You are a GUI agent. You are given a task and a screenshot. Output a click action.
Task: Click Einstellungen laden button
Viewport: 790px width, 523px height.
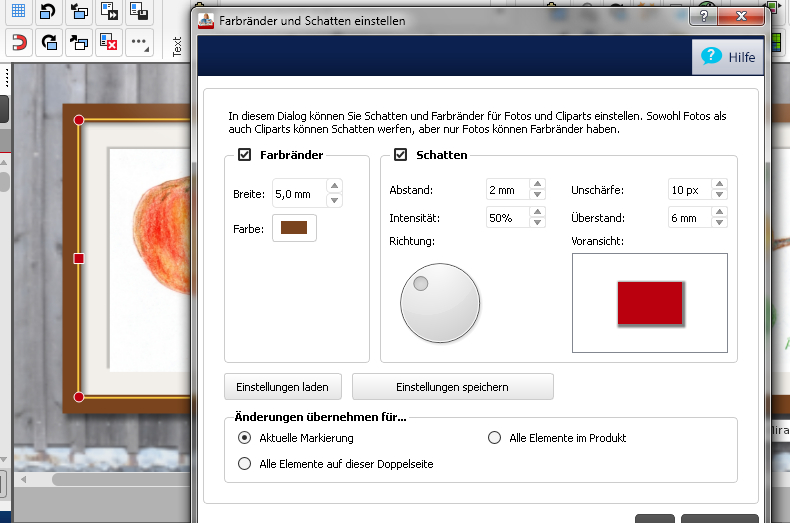283,387
